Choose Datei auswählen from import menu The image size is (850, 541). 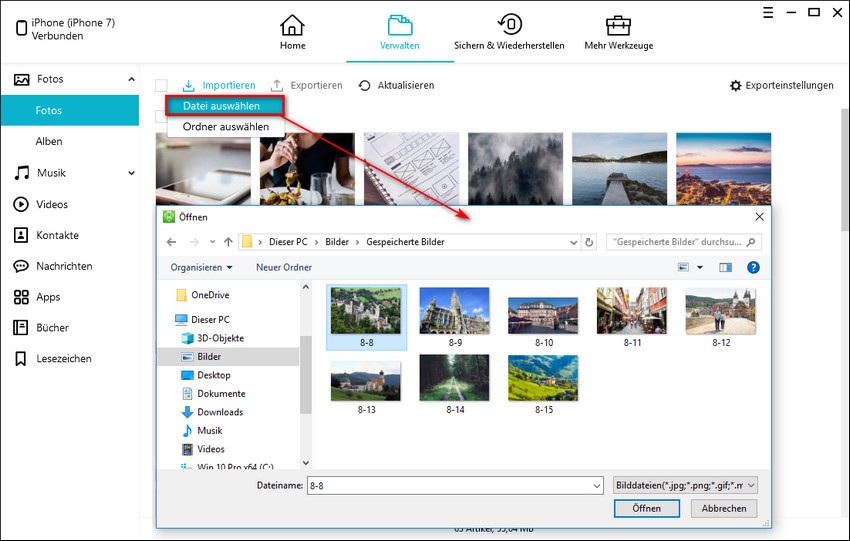tap(225, 106)
